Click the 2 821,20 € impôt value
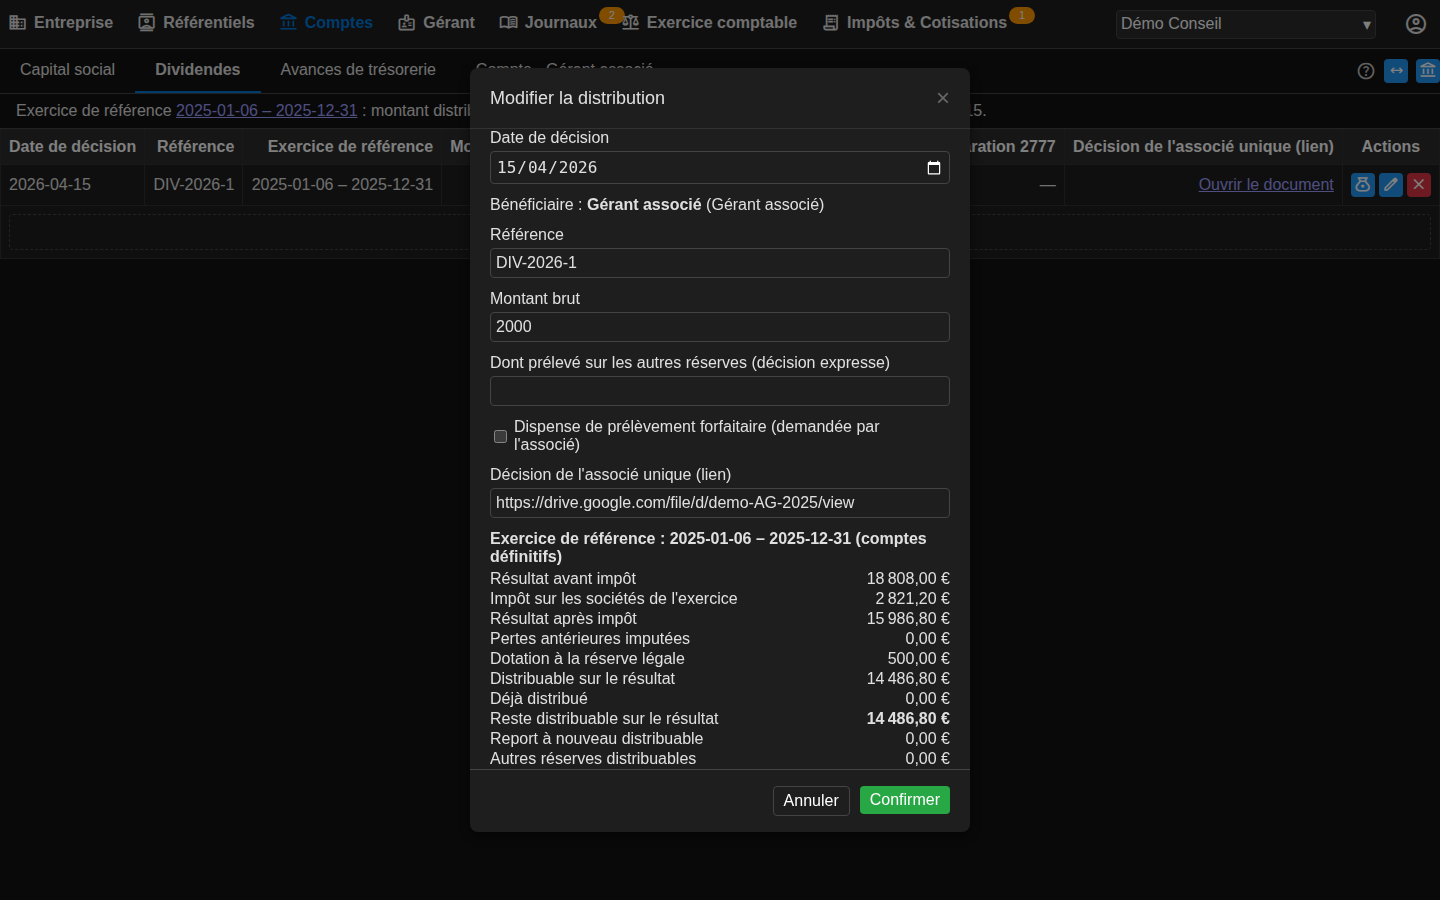The height and width of the screenshot is (900, 1440). coord(912,599)
